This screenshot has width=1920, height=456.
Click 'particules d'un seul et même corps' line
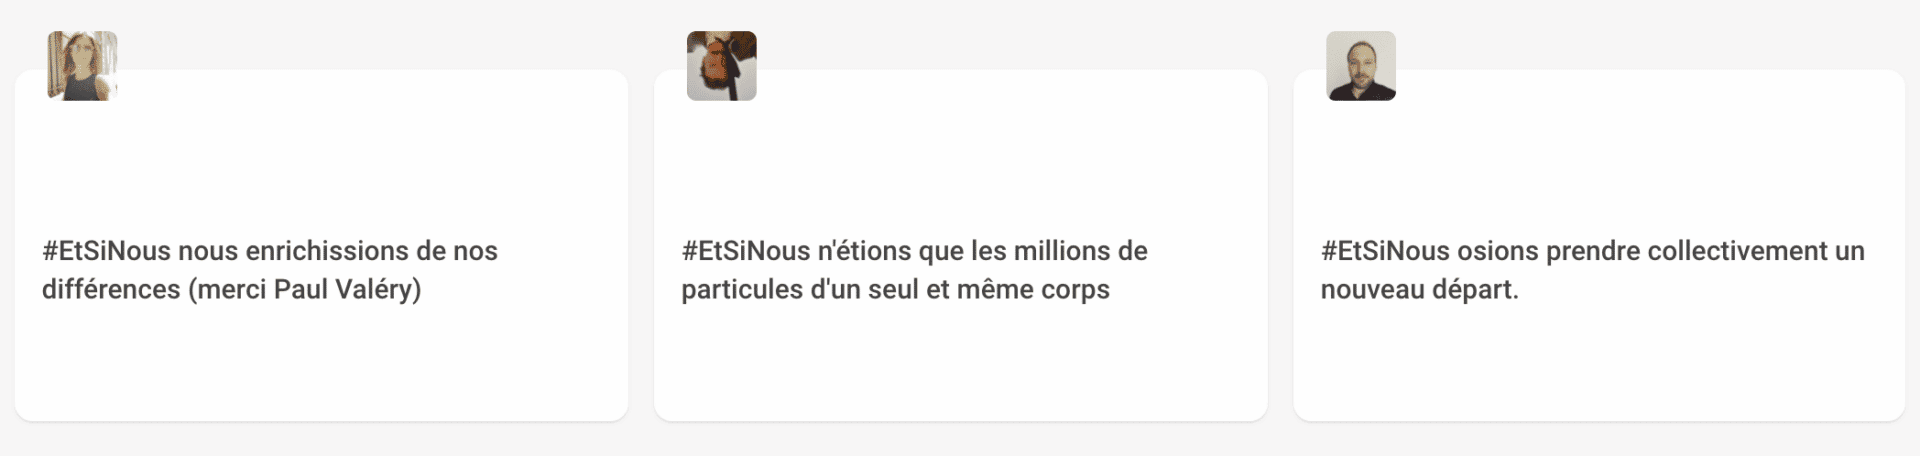pos(895,290)
